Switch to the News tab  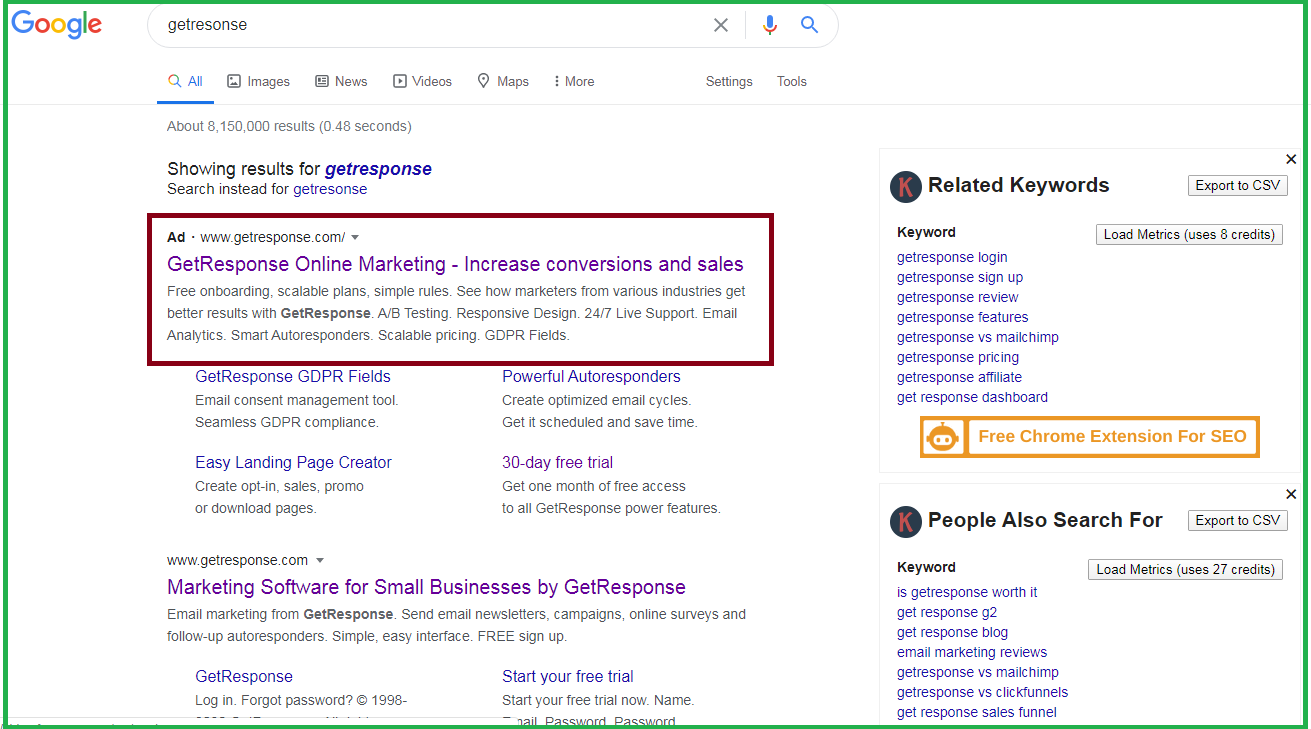point(341,82)
